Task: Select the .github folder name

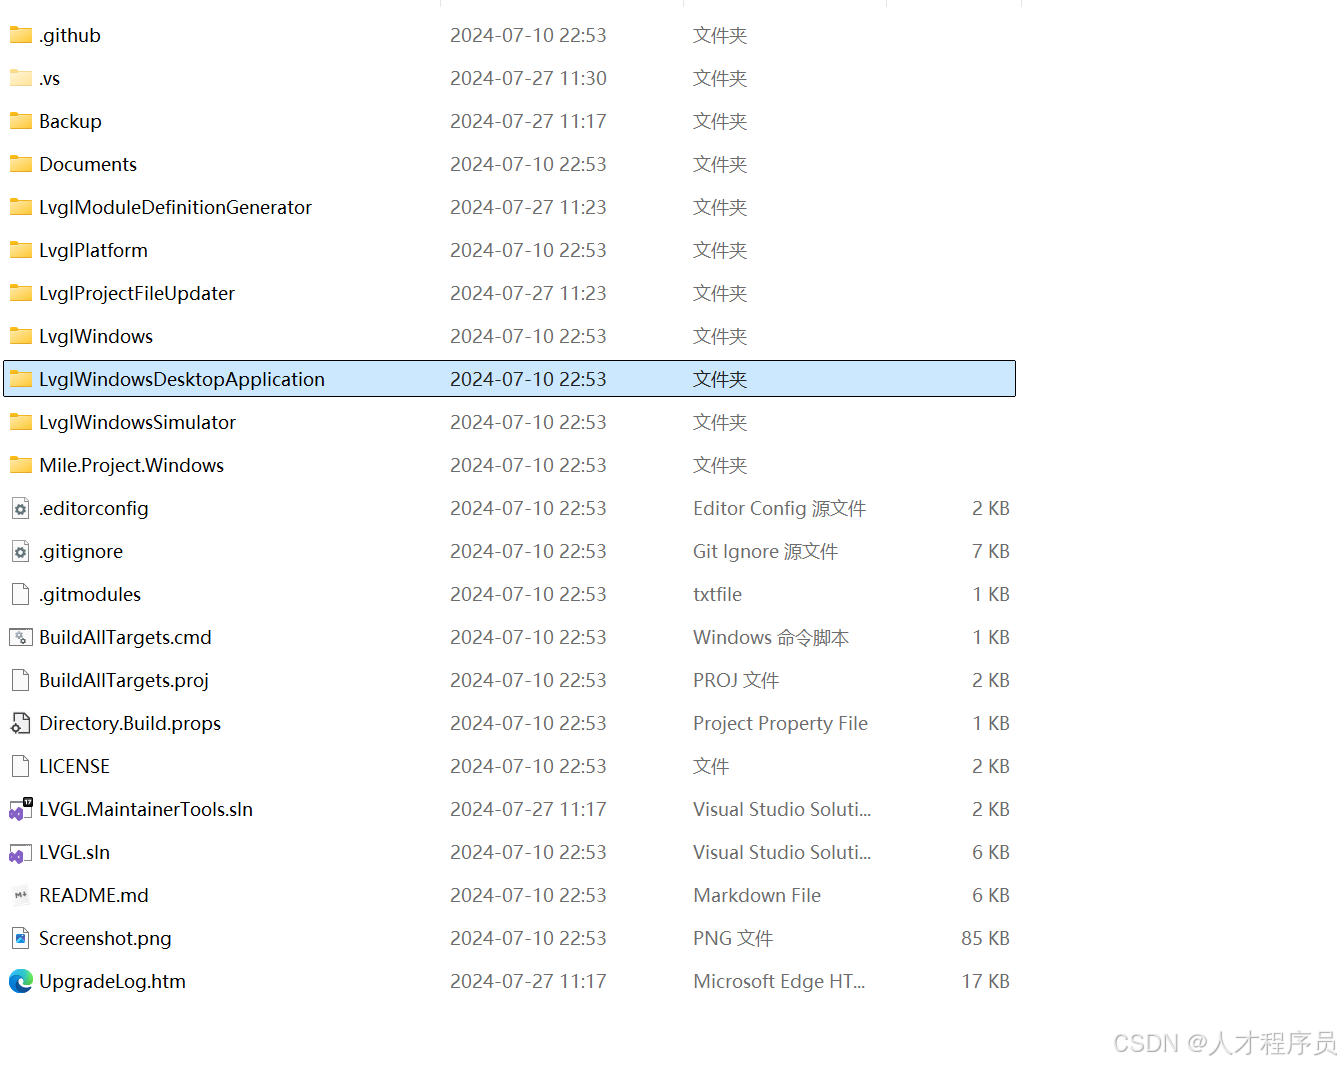Action: (70, 35)
